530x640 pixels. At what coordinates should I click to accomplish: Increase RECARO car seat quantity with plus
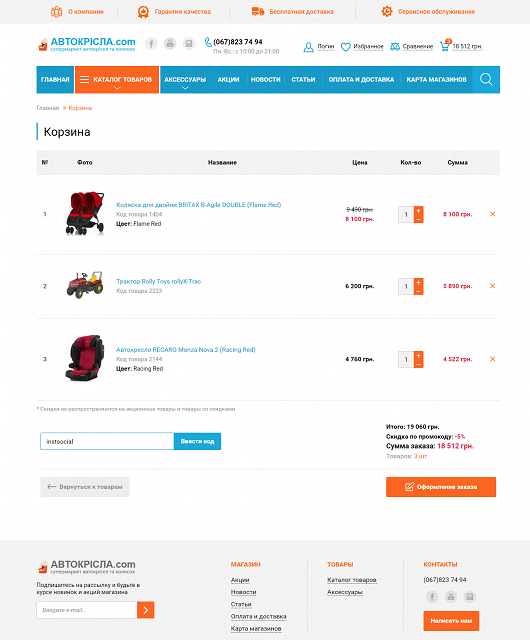tap(419, 355)
